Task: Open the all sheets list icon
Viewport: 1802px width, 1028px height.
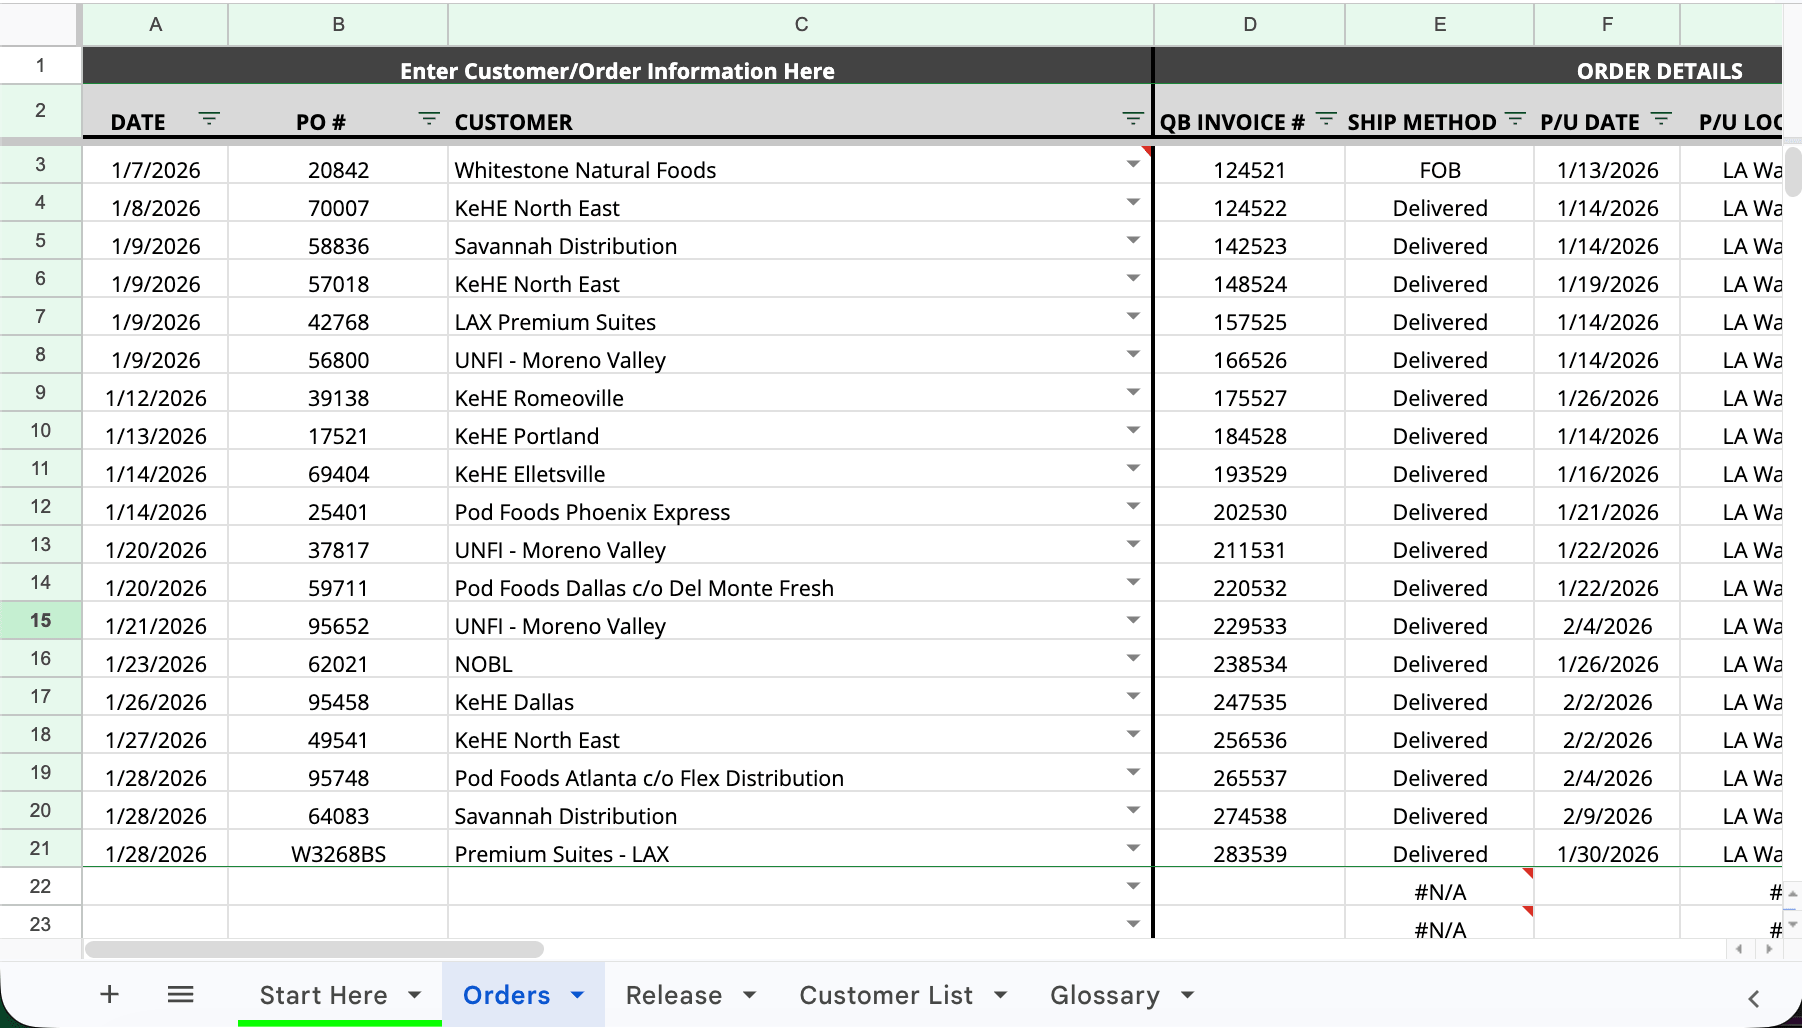Action: coord(180,994)
